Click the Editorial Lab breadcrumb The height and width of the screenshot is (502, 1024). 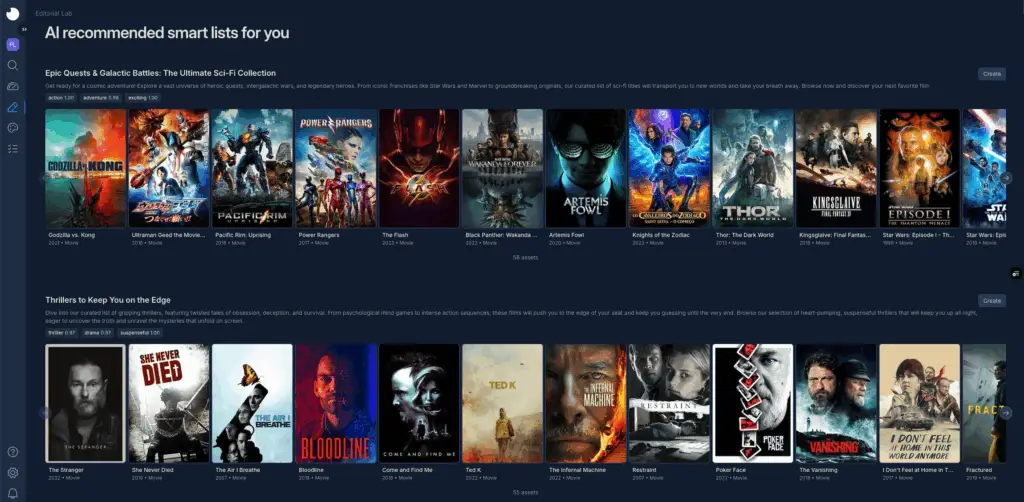pyautogui.click(x=52, y=12)
